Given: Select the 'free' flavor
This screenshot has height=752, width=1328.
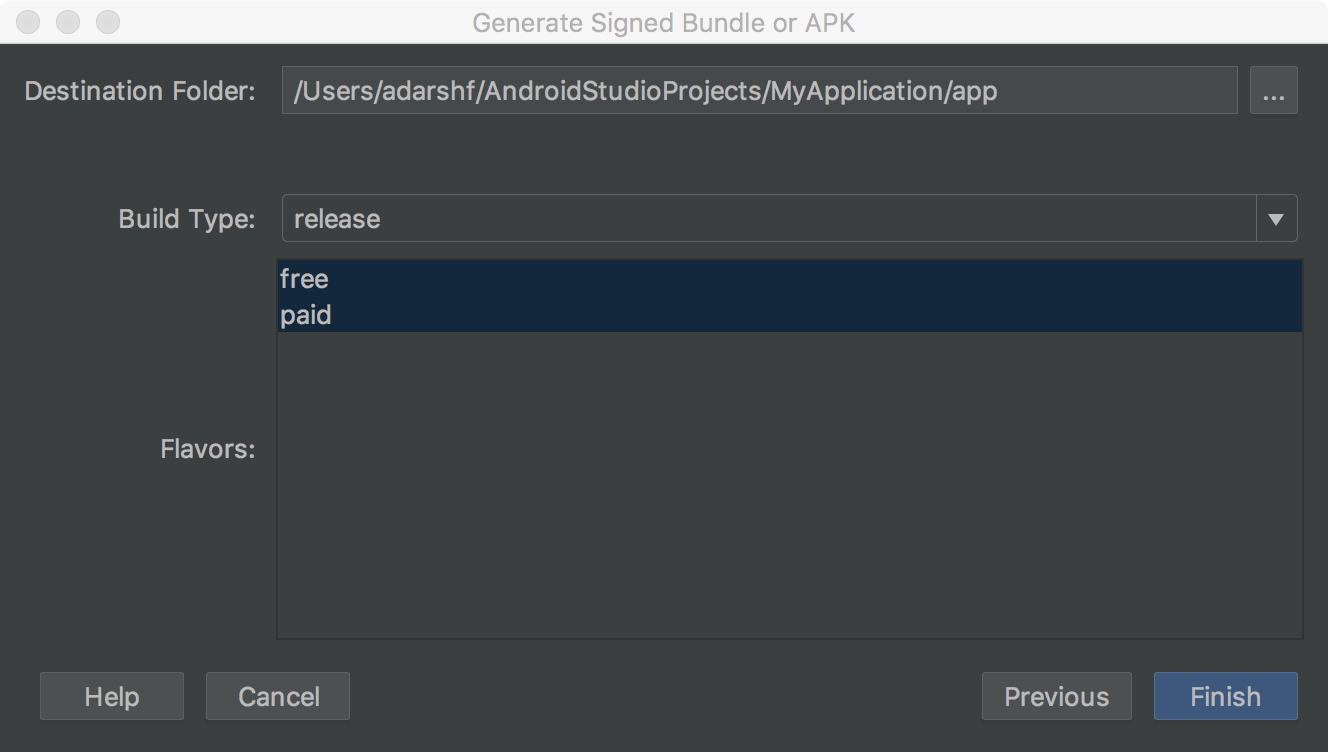Looking at the screenshot, I should [x=304, y=278].
